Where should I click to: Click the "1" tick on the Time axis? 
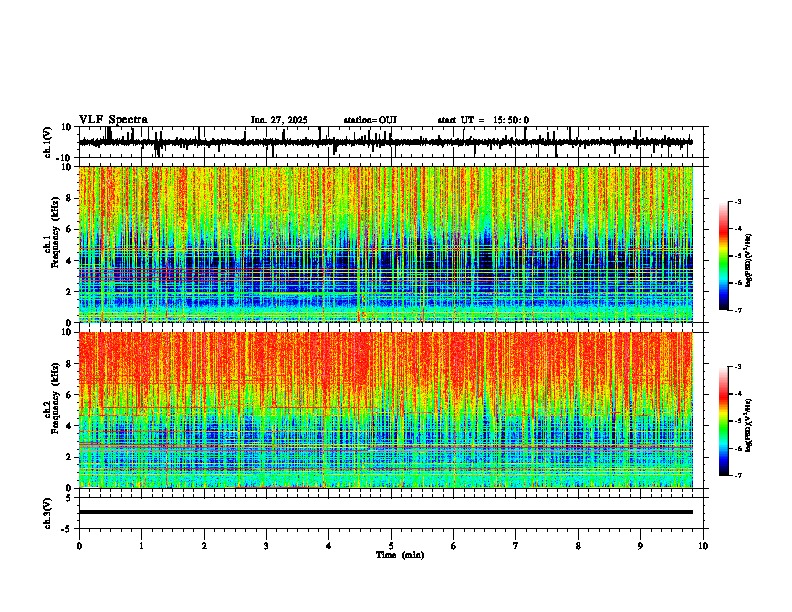[x=141, y=546]
